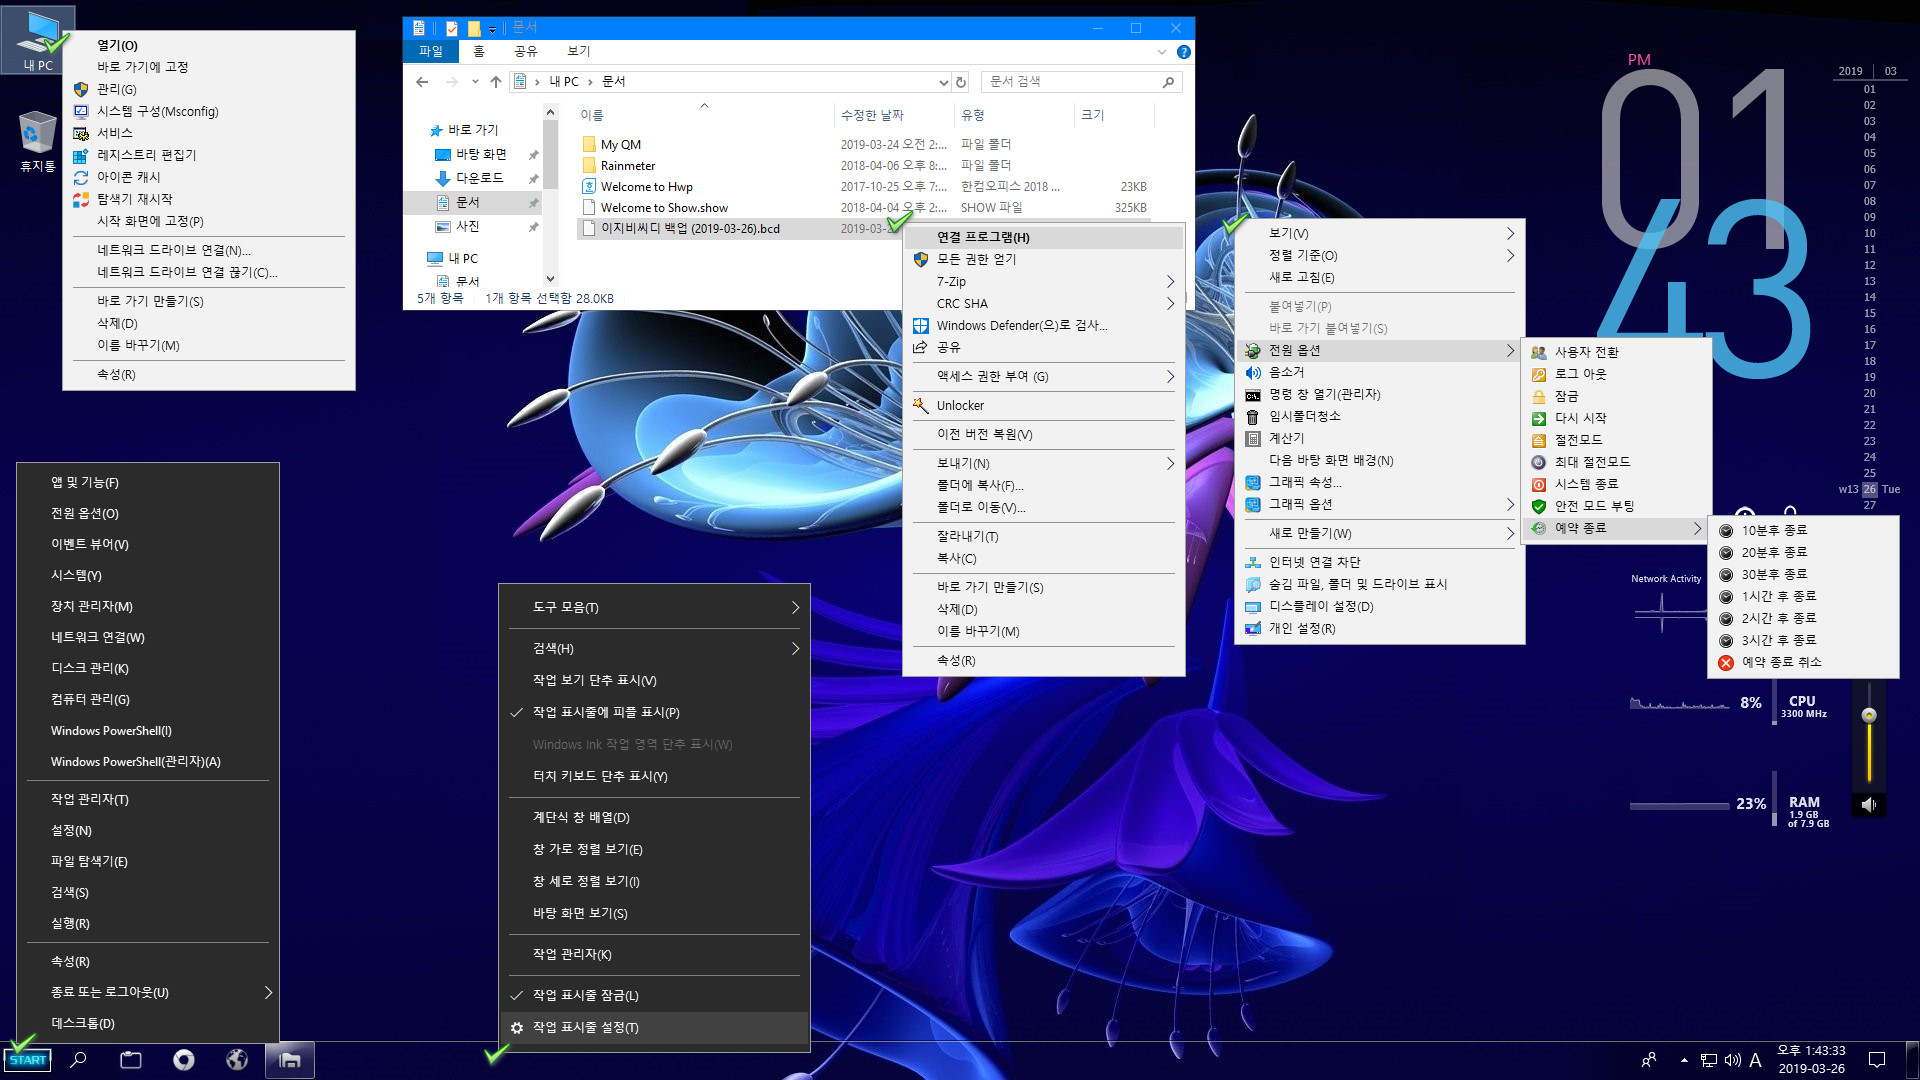Click 레지스트리 편집기 in 내 PC menu
This screenshot has width=1920, height=1080.
pos(208,155)
